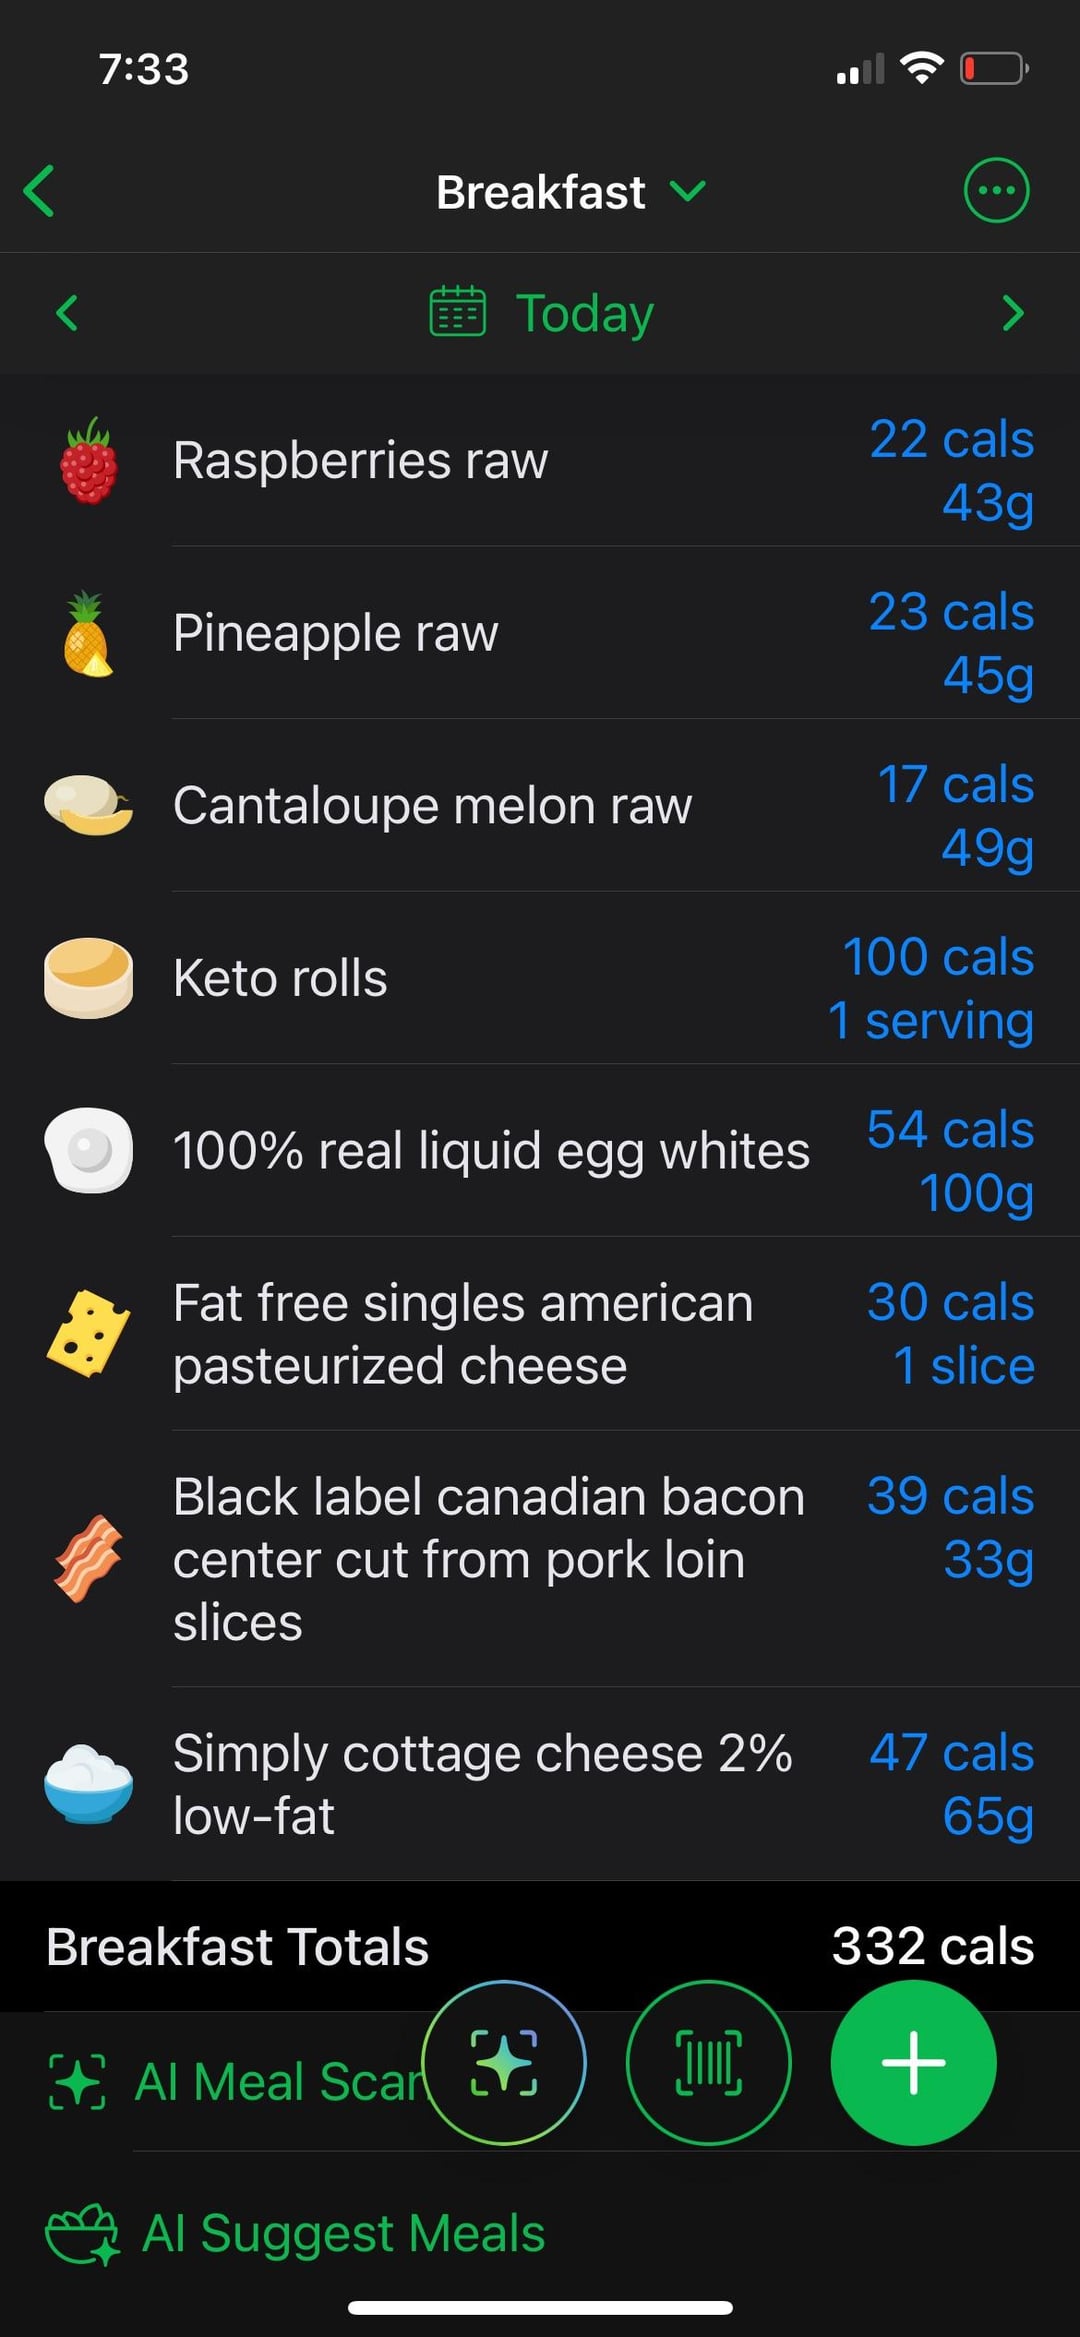Open the meal type dropdown chevron
The width and height of the screenshot is (1080, 2337).
click(687, 191)
